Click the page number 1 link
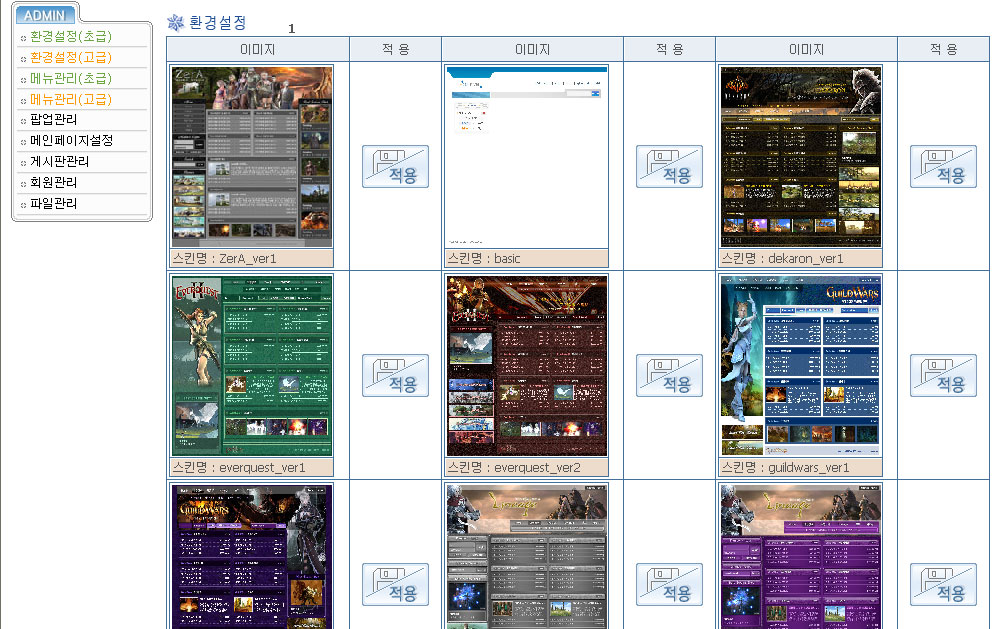Image resolution: width=1001 pixels, height=629 pixels. (292, 29)
